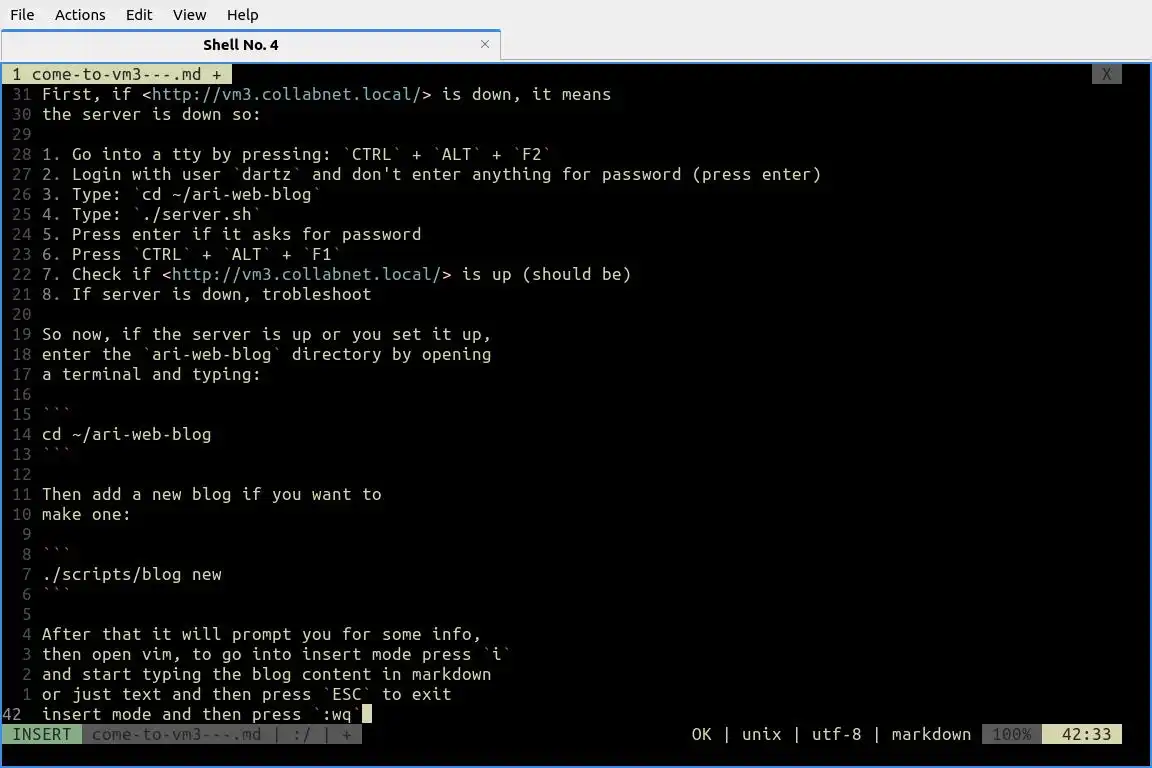Click the text 'cd ~/ari-web-blog' on line 14

pos(126,434)
